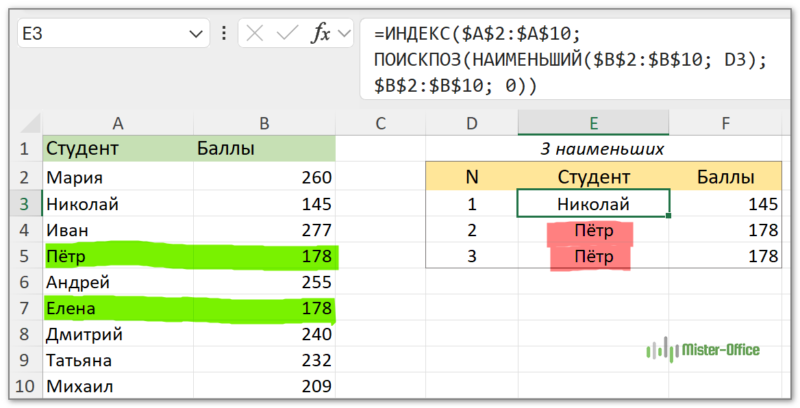Click the Cancel (X) formula entry icon
Screen dimensions: 800x408
255,33
